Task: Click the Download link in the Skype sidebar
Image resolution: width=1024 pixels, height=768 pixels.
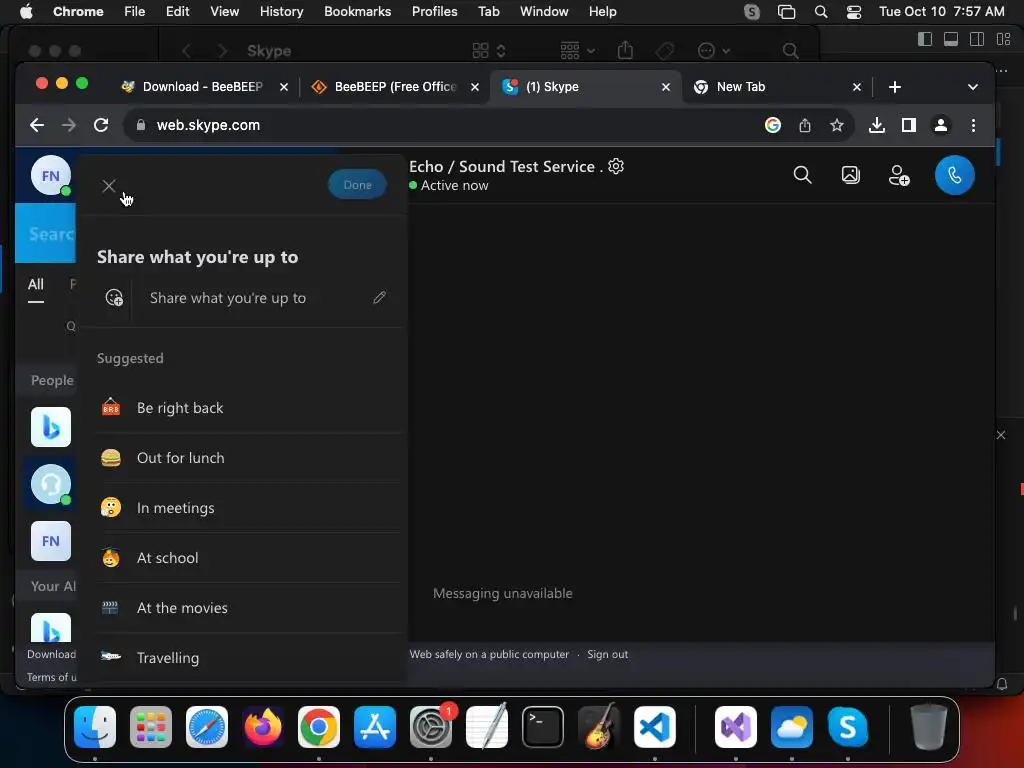Action: pos(51,654)
